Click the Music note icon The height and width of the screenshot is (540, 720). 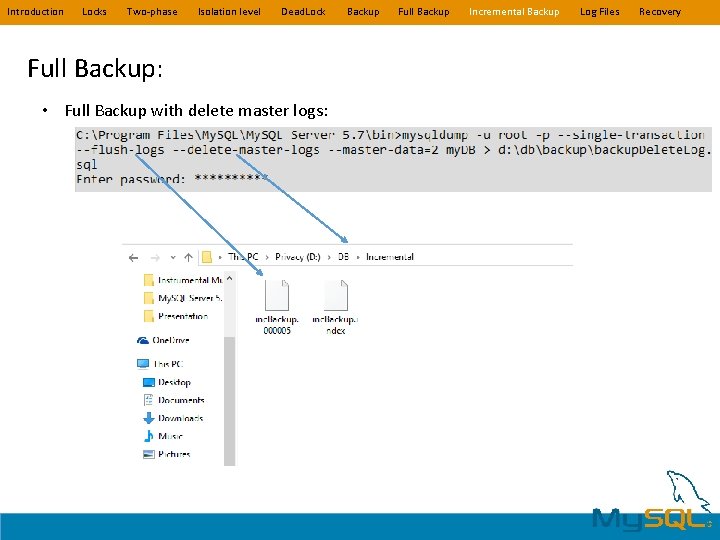(x=148, y=436)
